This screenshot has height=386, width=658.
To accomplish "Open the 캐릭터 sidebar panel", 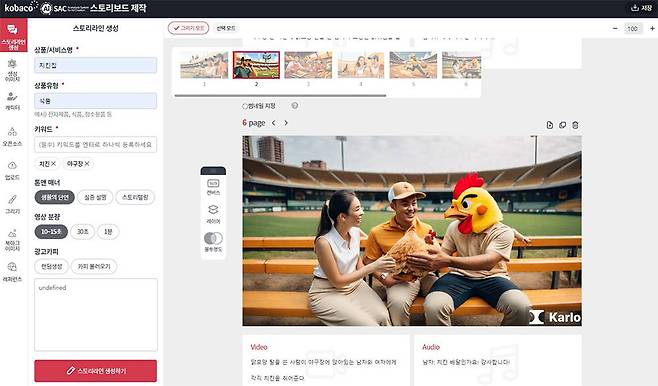I will 13,101.
